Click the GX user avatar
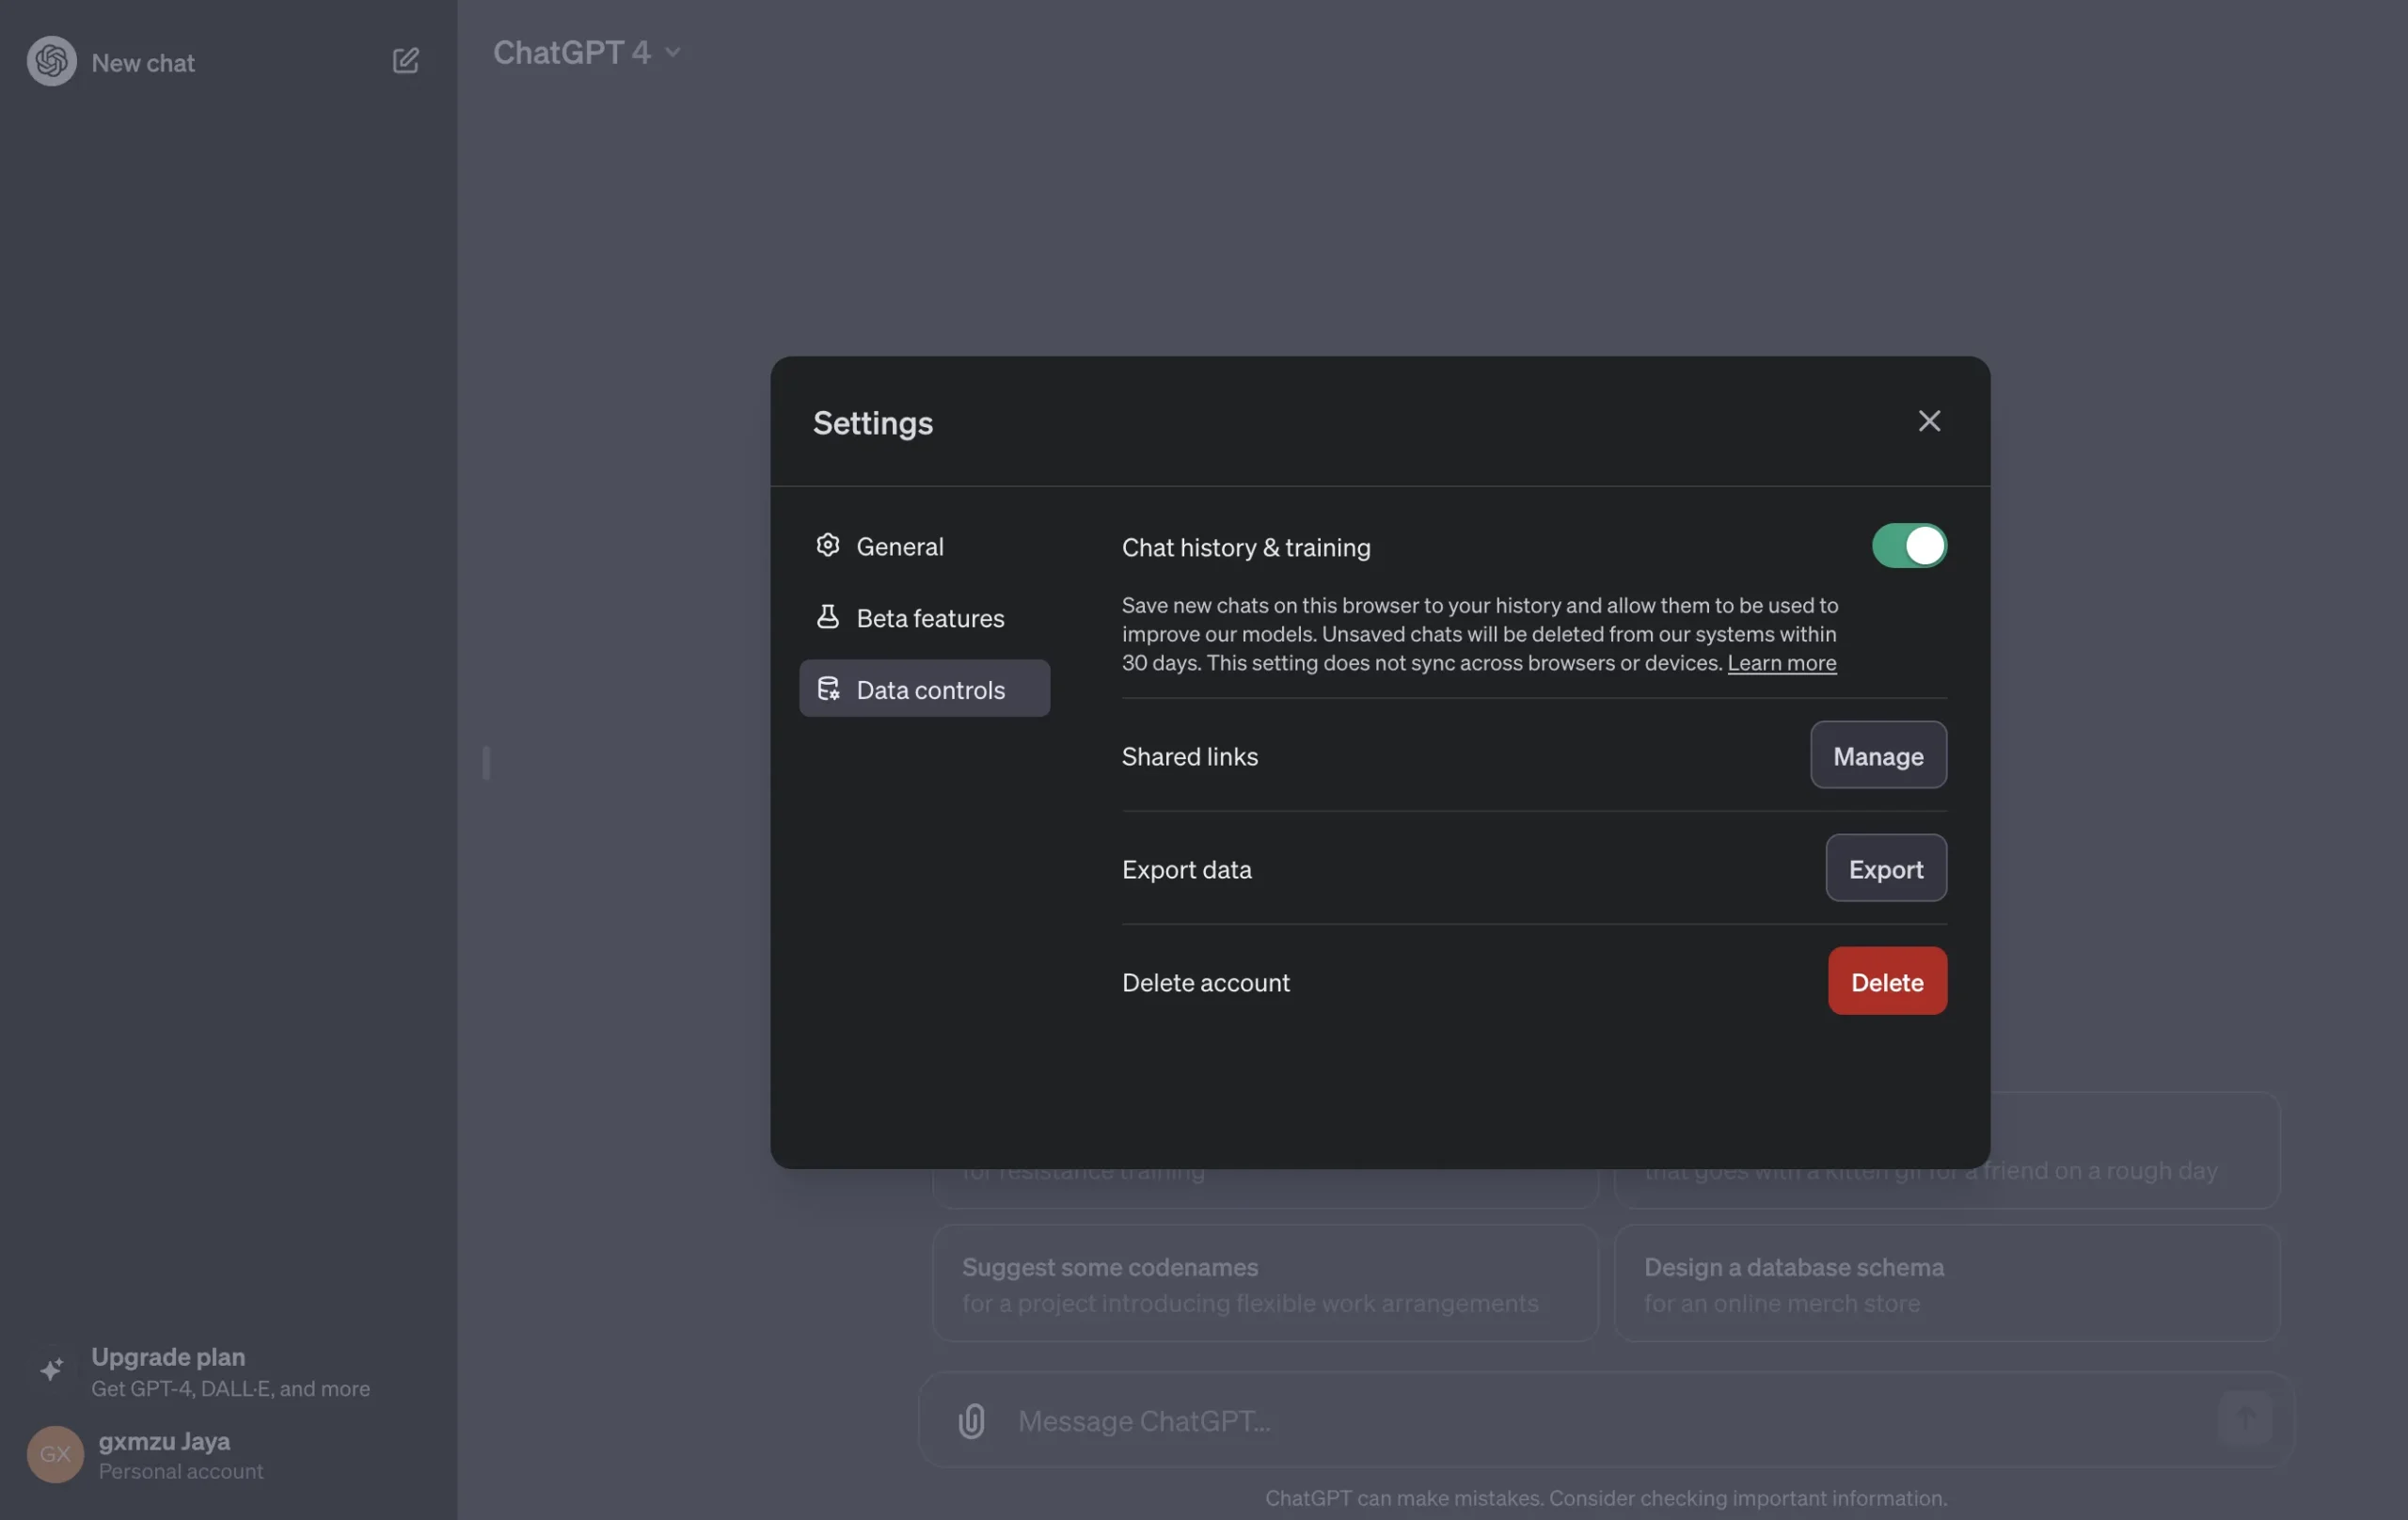Image resolution: width=2408 pixels, height=1520 pixels. coord(55,1454)
